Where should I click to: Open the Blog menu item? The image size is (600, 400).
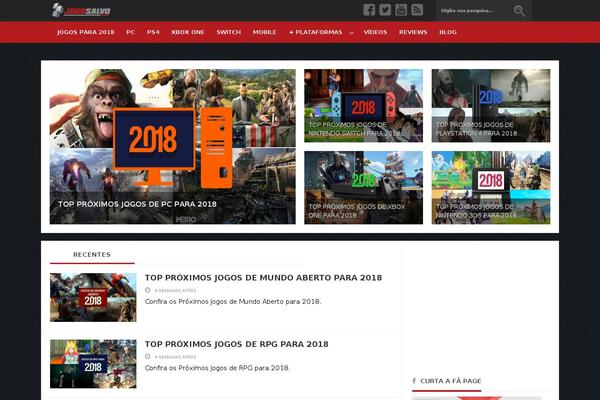coord(448,32)
